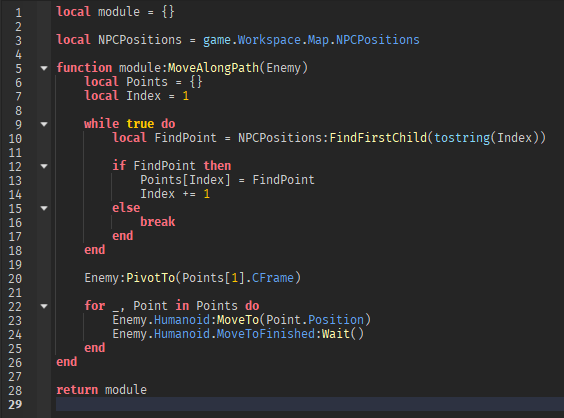Click line number 28 in gutter
This screenshot has width=564, height=418.
[x=15, y=390]
